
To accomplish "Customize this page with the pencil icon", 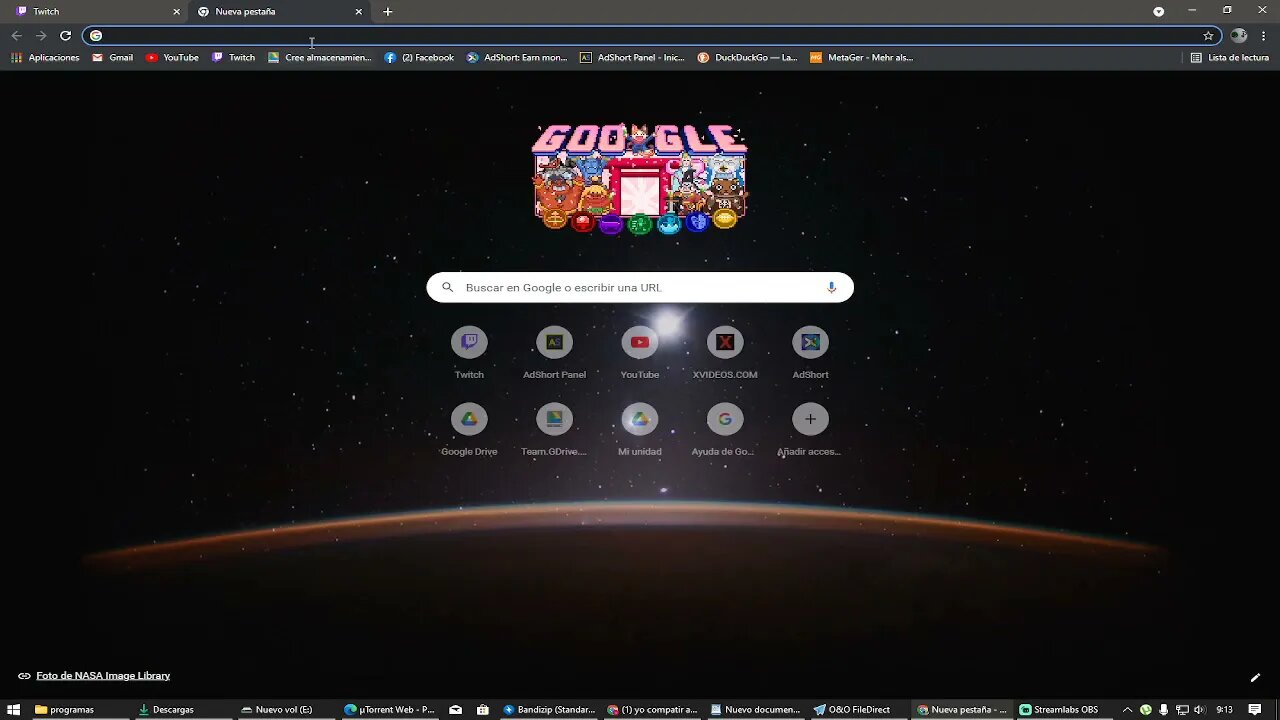I will point(1255,677).
